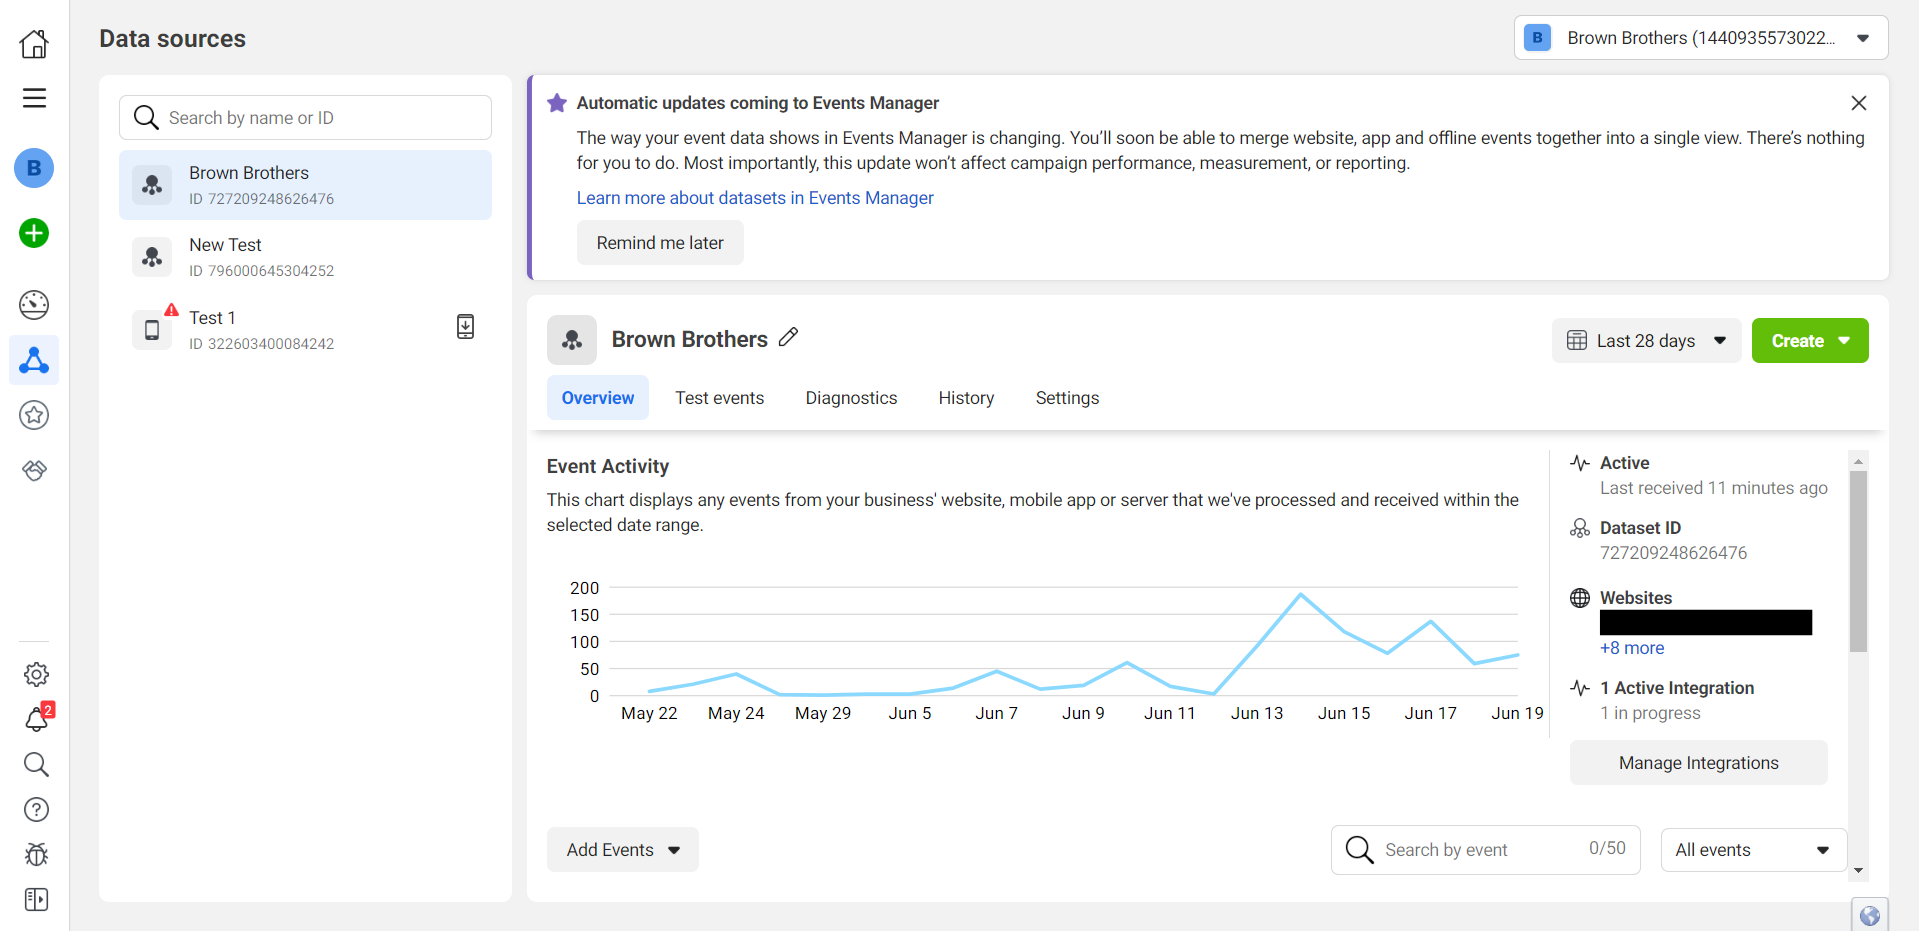The width and height of the screenshot is (1919, 931).
Task: Click the green plus connect data icon
Action: [x=34, y=233]
